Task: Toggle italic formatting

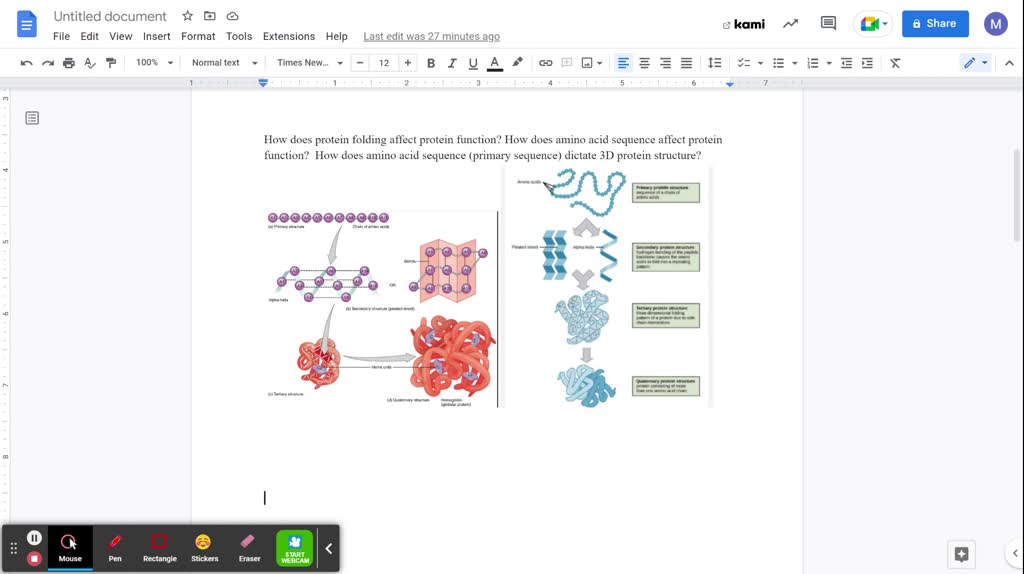Action: pyautogui.click(x=452, y=63)
